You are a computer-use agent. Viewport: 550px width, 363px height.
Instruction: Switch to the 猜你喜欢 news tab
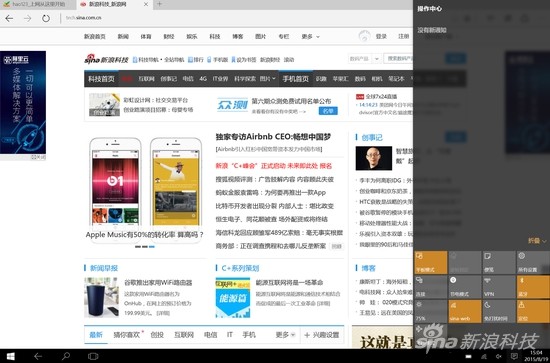[127, 335]
